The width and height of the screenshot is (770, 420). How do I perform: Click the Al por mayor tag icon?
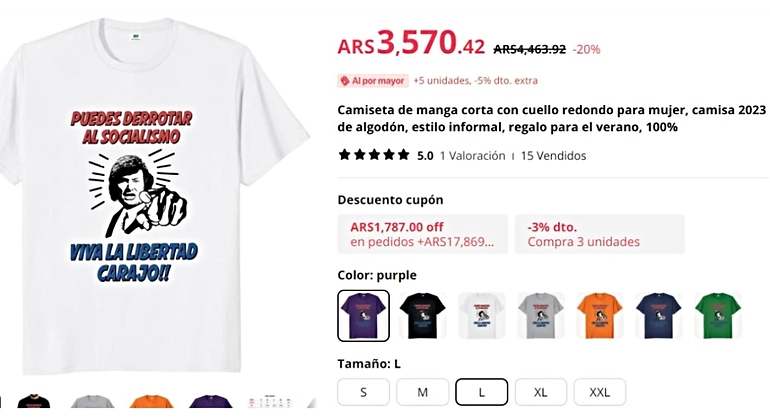(x=345, y=81)
